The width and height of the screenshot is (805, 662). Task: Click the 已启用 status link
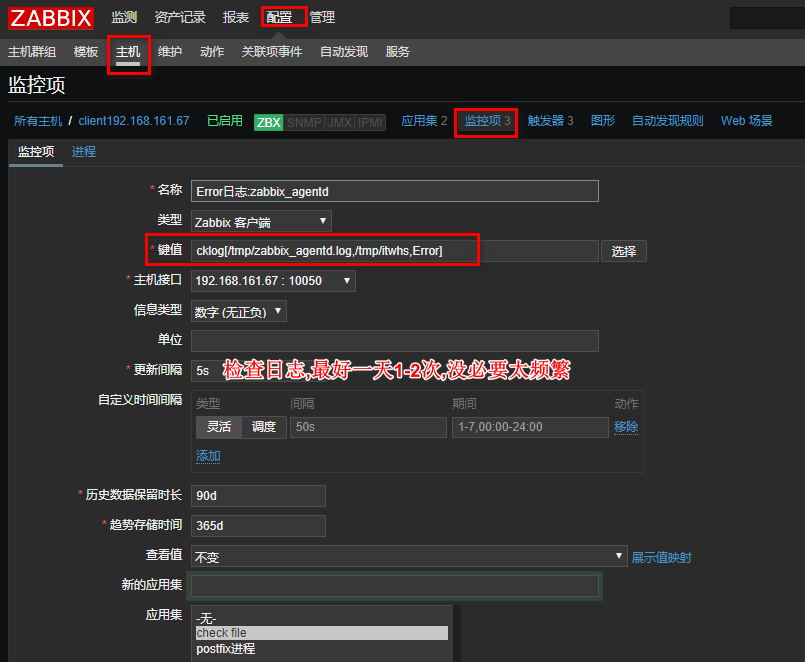(224, 121)
